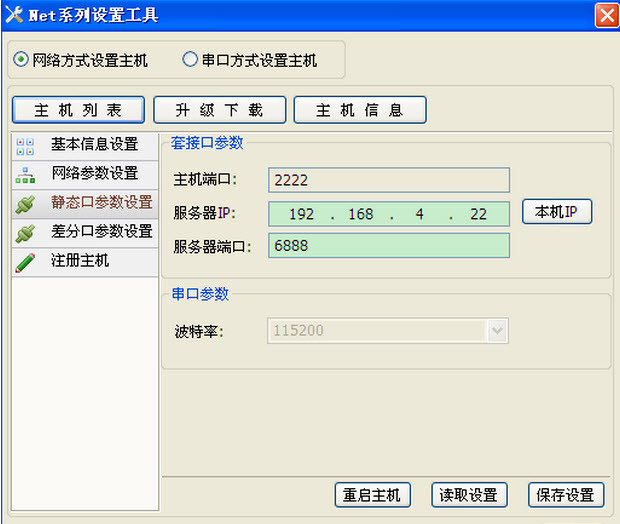This screenshot has width=620, height=524.
Task: Switch to 升级下载 tab
Action: 219,110
